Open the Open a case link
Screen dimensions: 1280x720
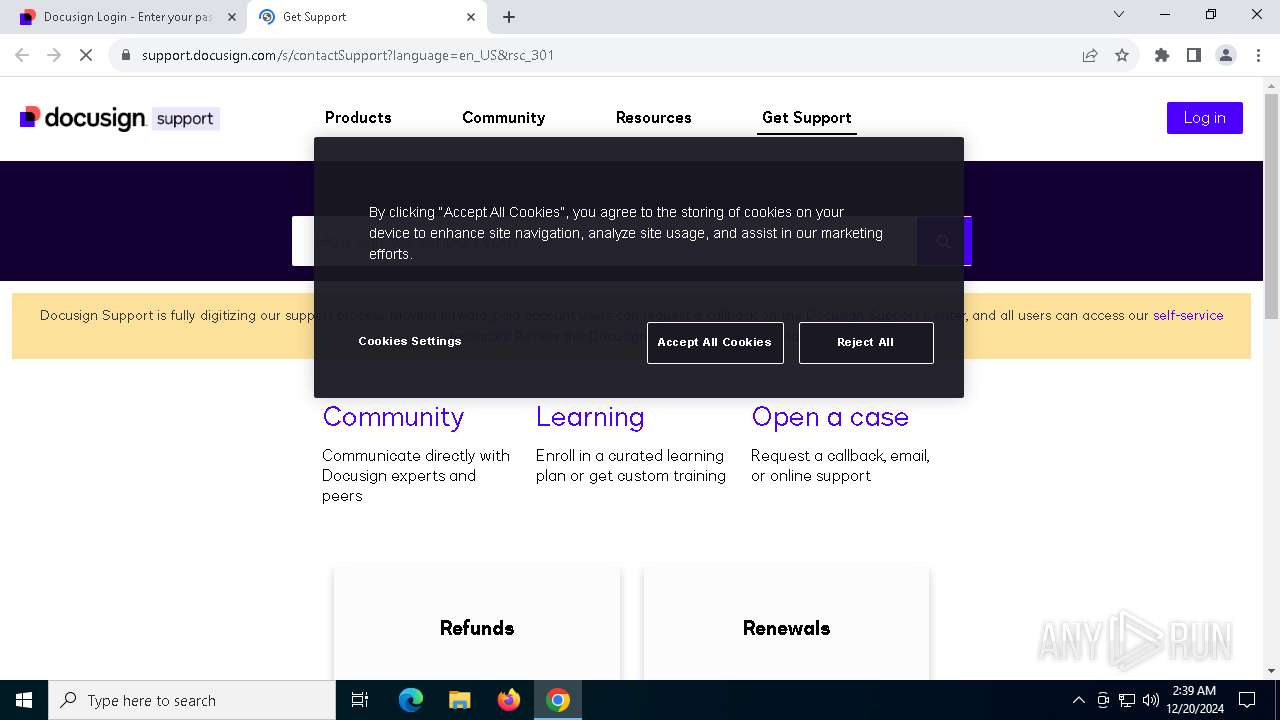coord(830,417)
